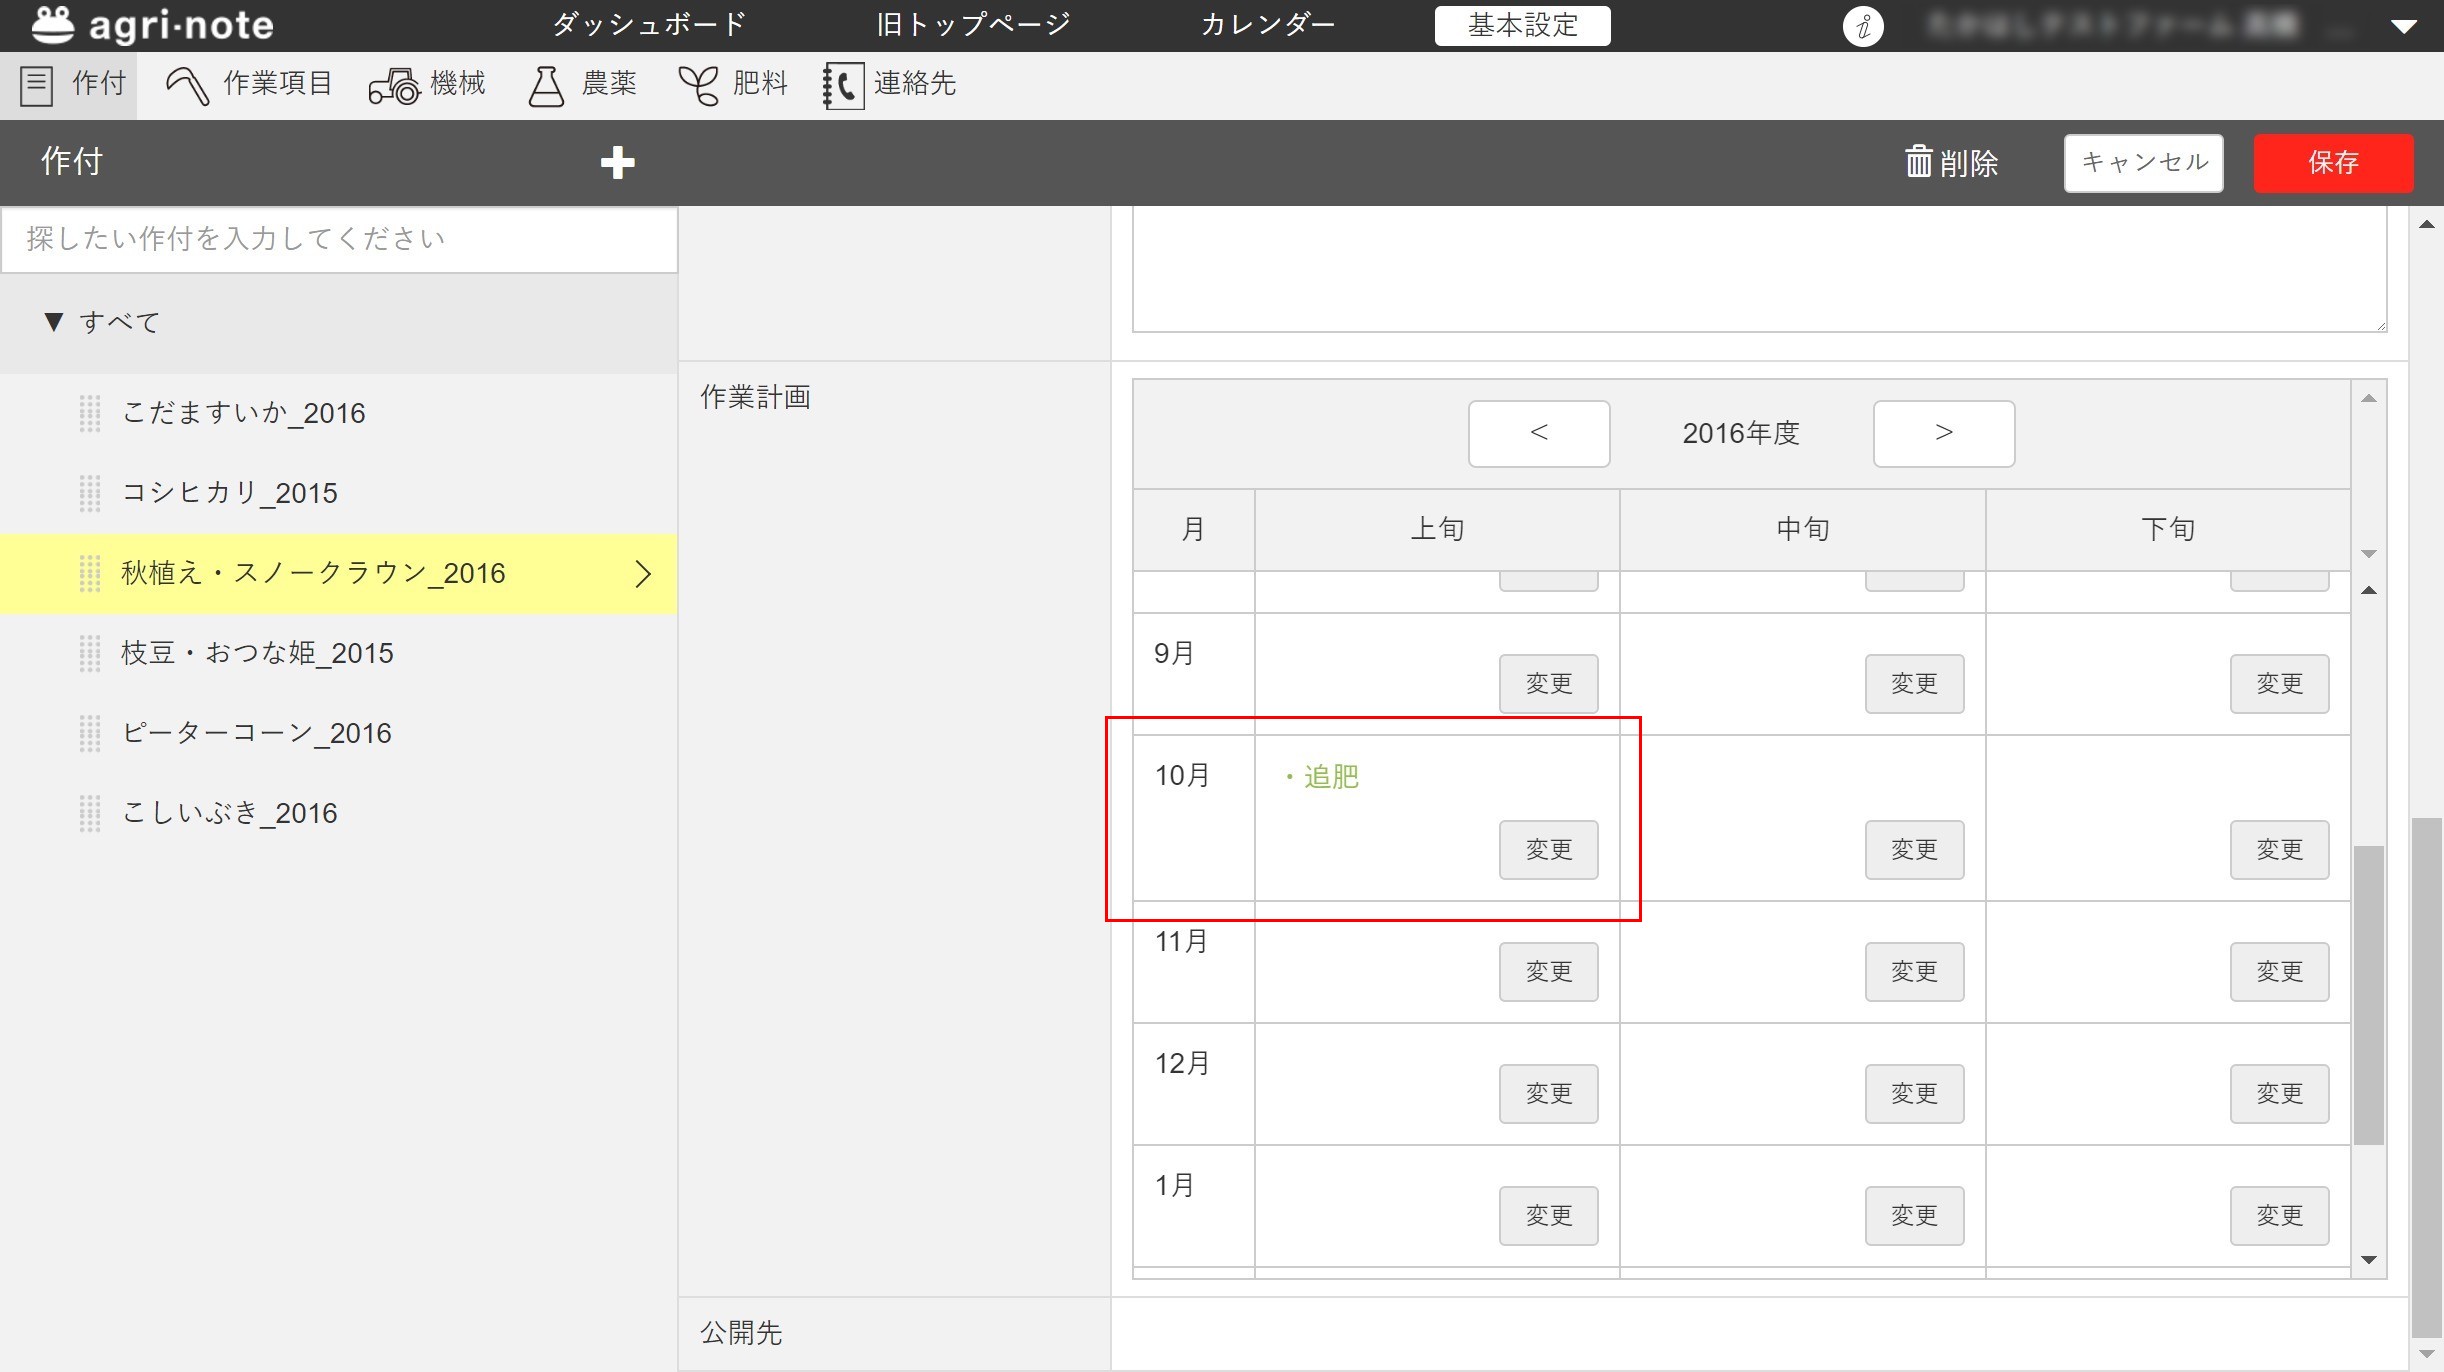This screenshot has width=2444, height=1372.
Task: Click 変更 for 9月 上旬
Action: coord(1548,684)
